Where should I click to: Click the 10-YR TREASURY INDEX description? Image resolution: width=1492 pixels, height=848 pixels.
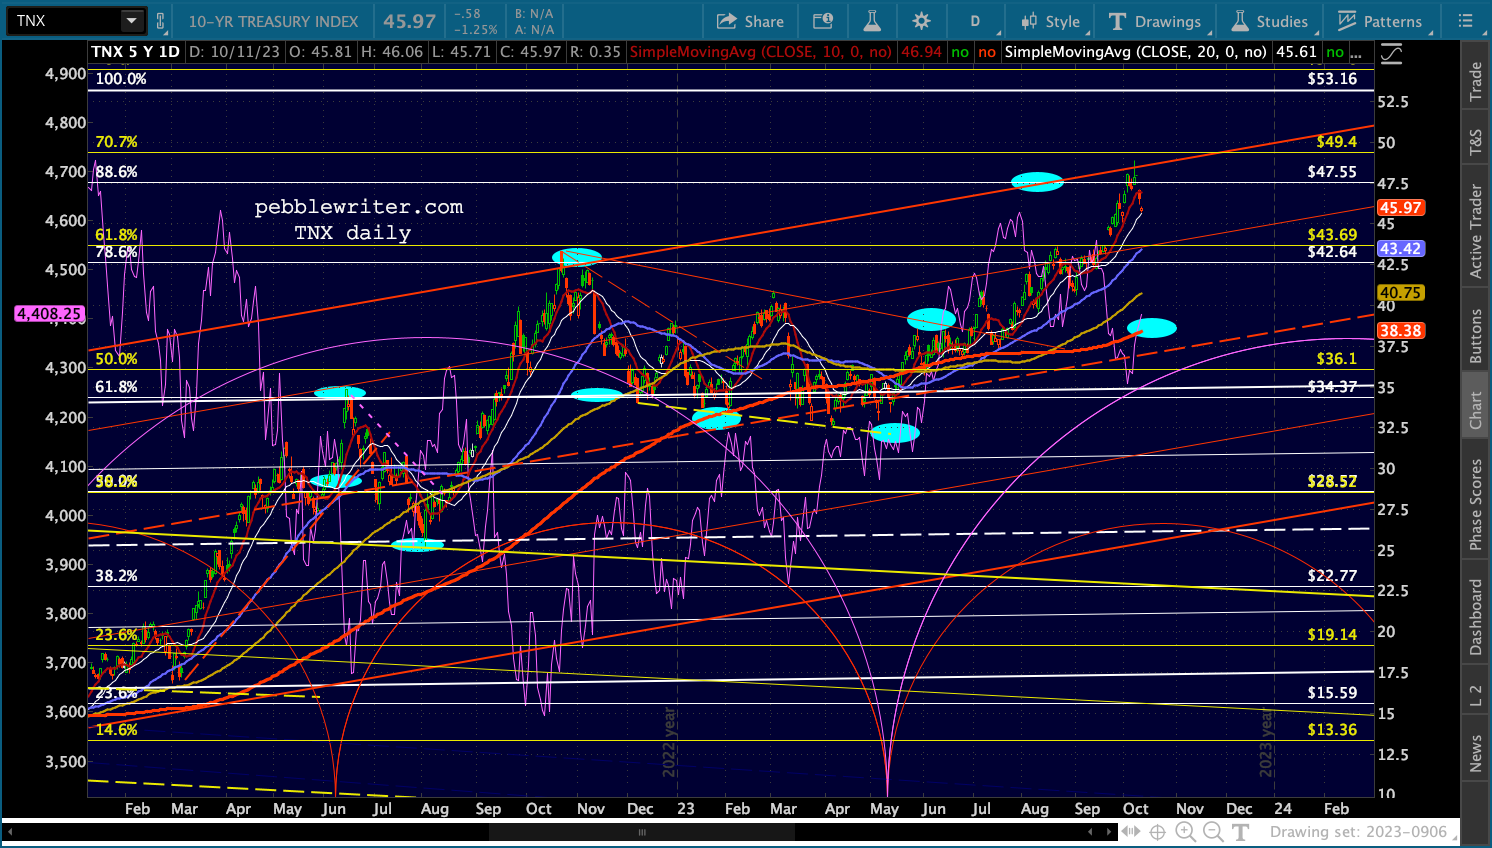coord(273,21)
